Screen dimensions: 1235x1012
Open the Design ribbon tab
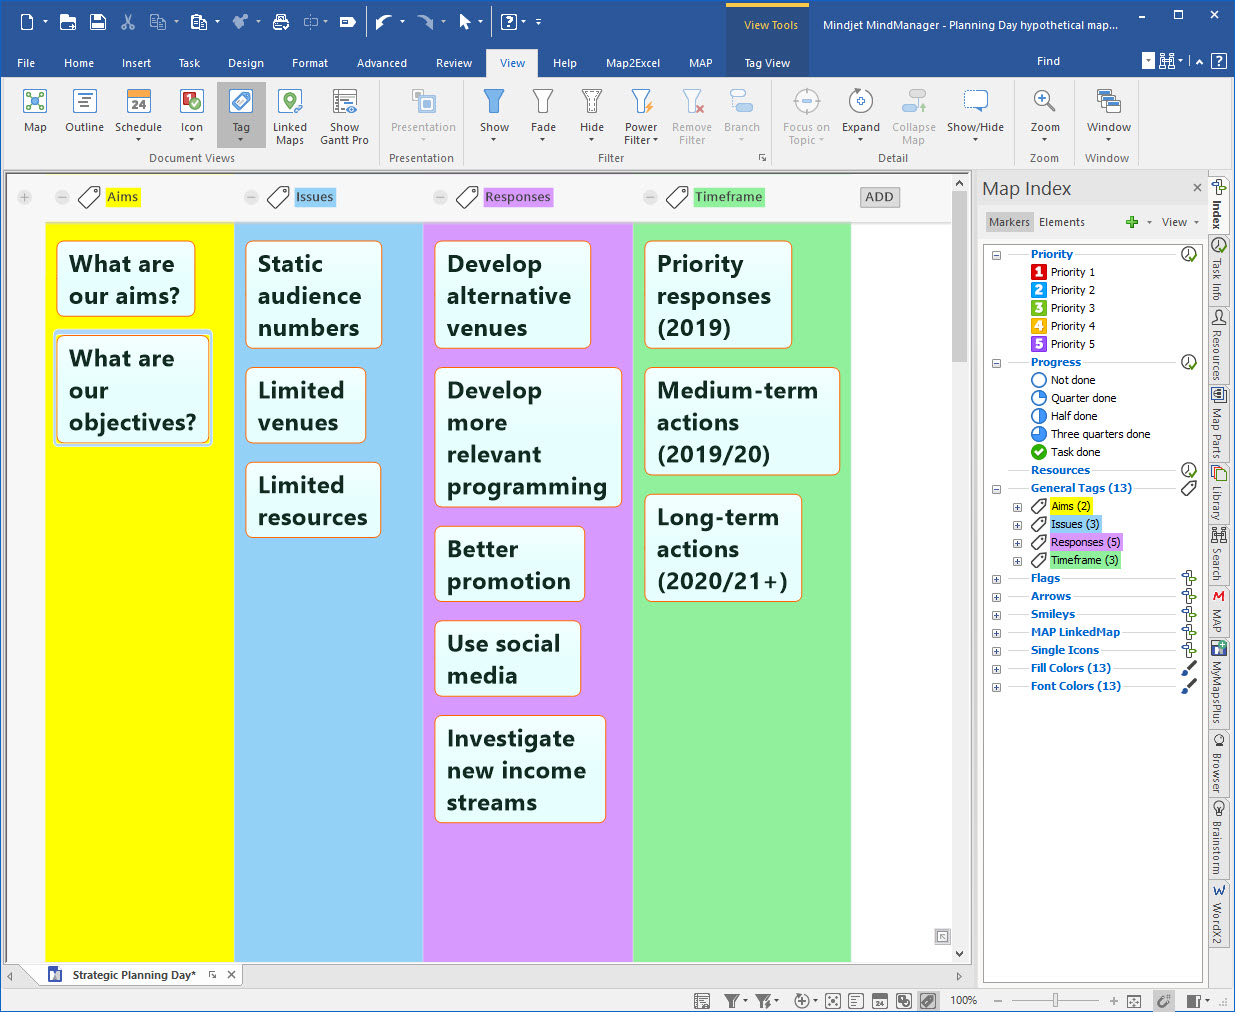tap(245, 63)
